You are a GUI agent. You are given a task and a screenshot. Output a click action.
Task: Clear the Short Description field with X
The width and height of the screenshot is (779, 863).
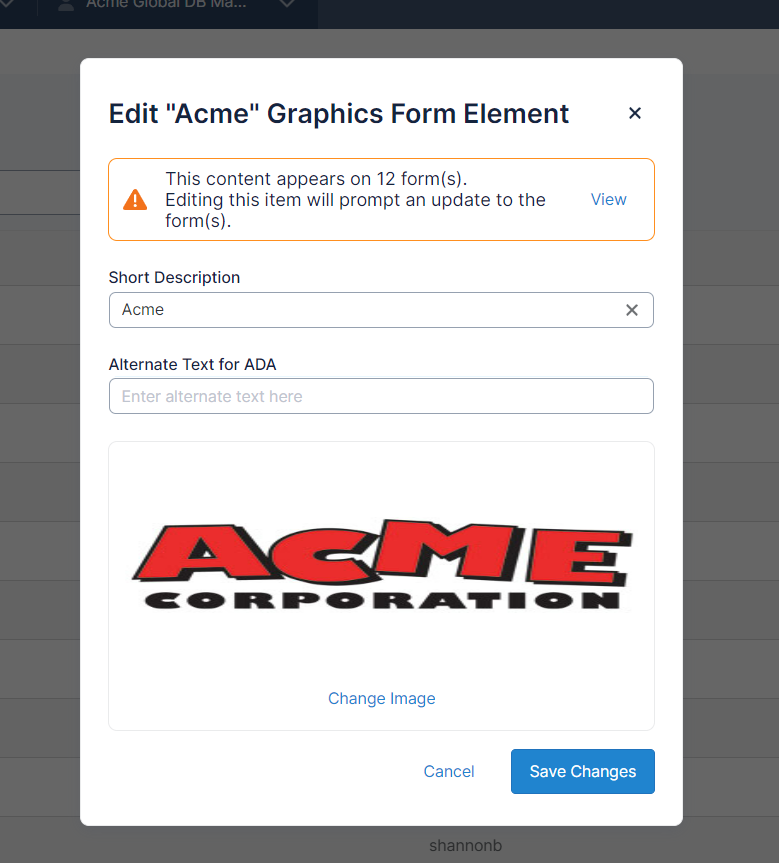pos(632,310)
